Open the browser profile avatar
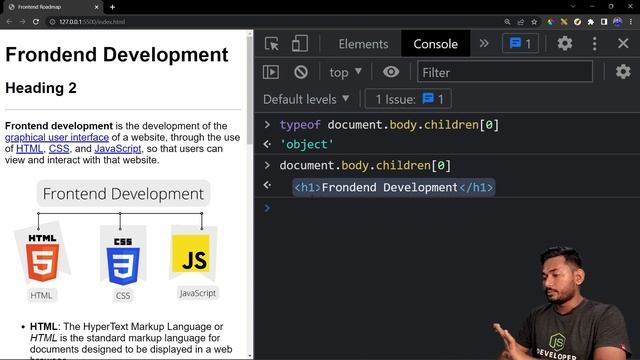Image resolution: width=640 pixels, height=360 pixels. (x=618, y=22)
